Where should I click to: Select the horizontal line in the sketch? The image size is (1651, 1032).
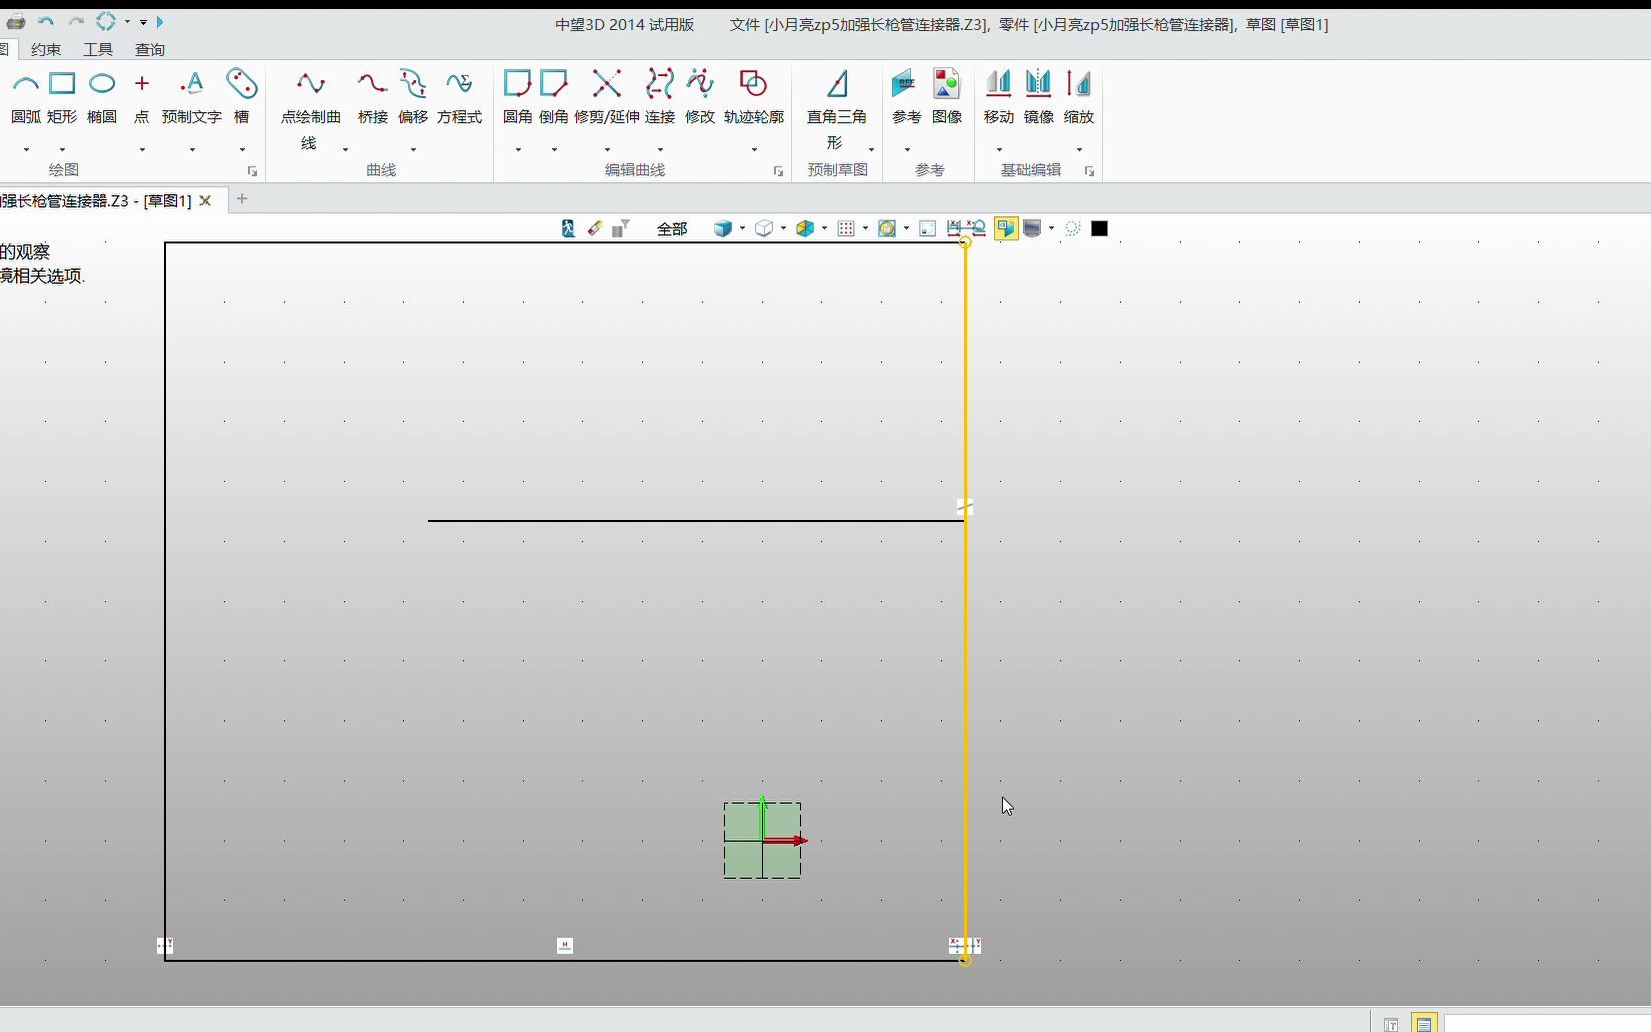695,520
